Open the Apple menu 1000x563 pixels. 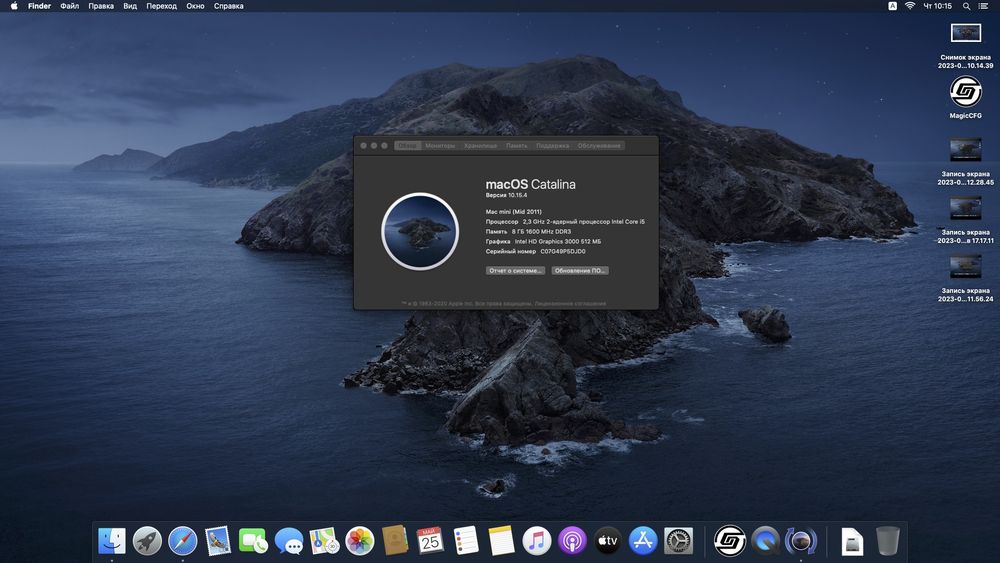[x=14, y=6]
